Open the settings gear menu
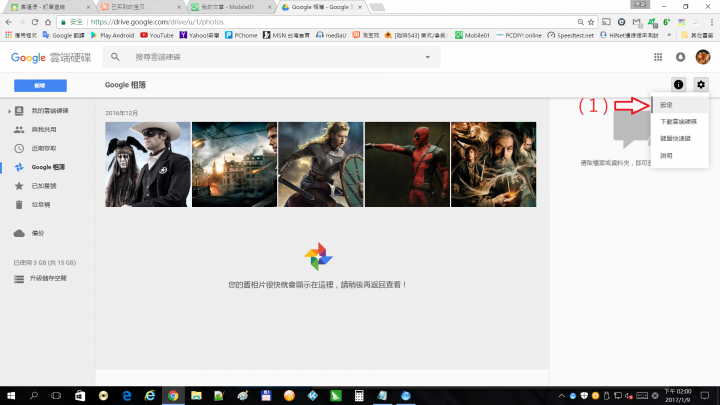 (701, 84)
